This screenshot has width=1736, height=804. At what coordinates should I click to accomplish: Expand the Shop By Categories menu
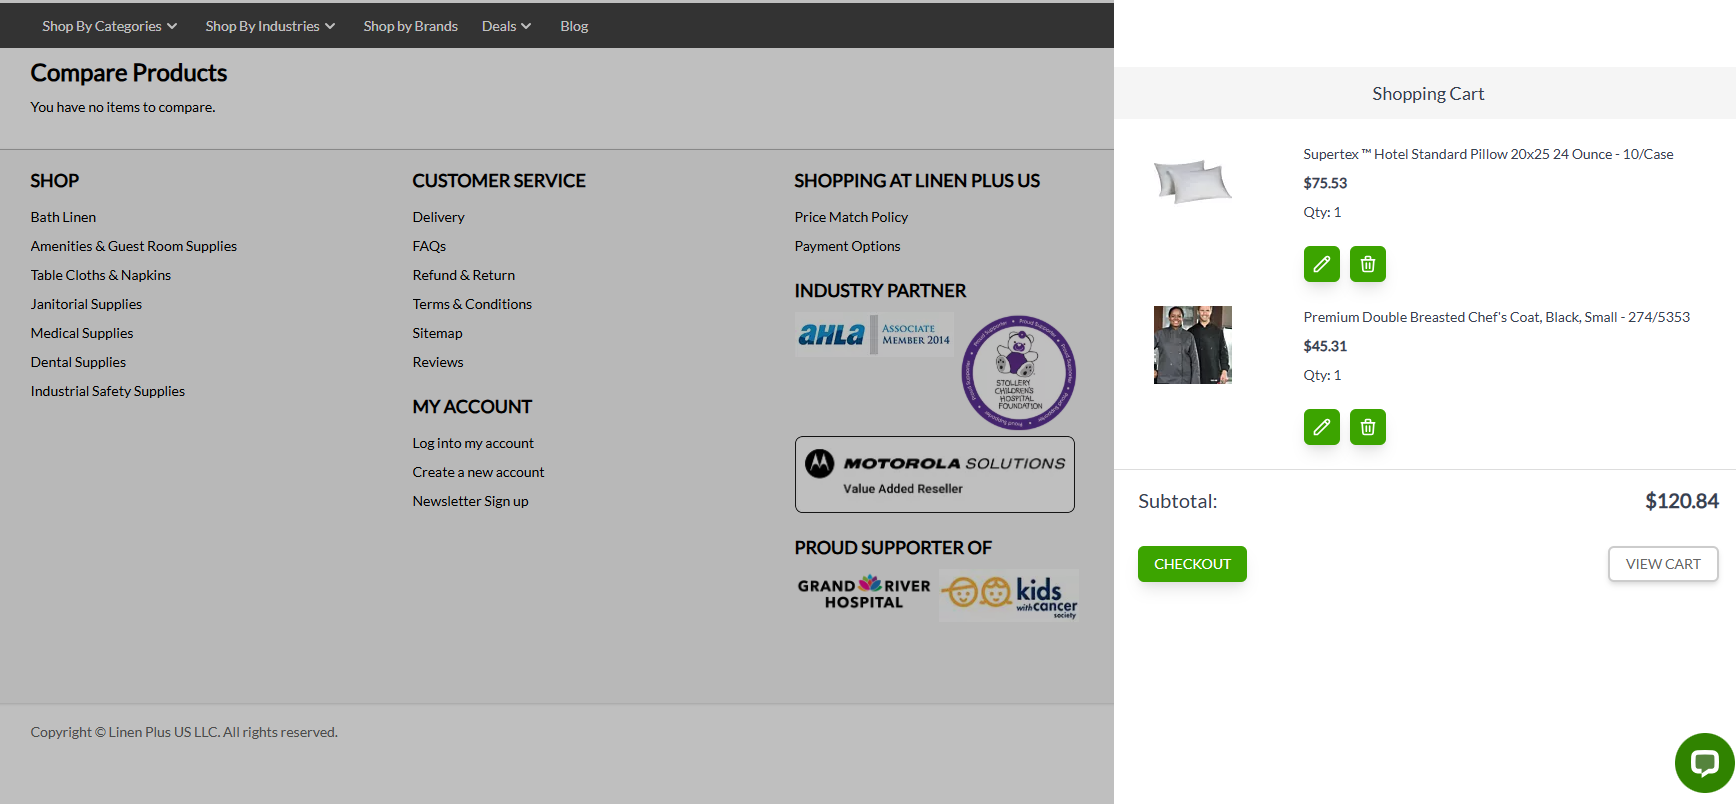109,26
